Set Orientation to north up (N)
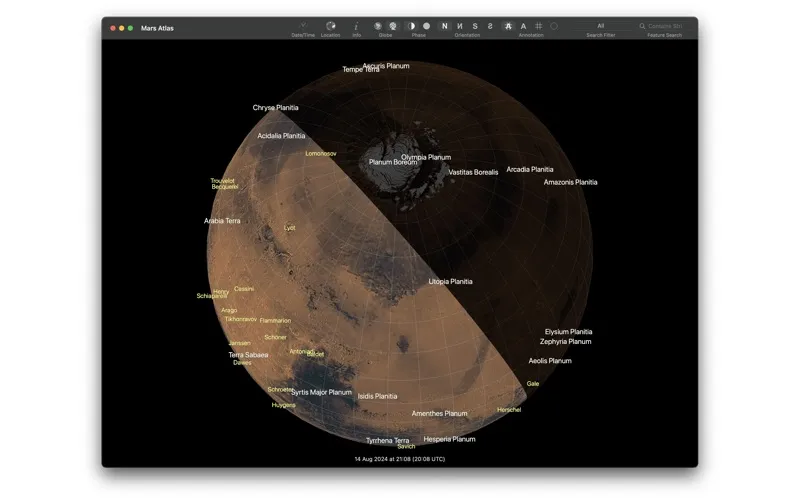This screenshot has height=500, width=800. pyautogui.click(x=444, y=26)
